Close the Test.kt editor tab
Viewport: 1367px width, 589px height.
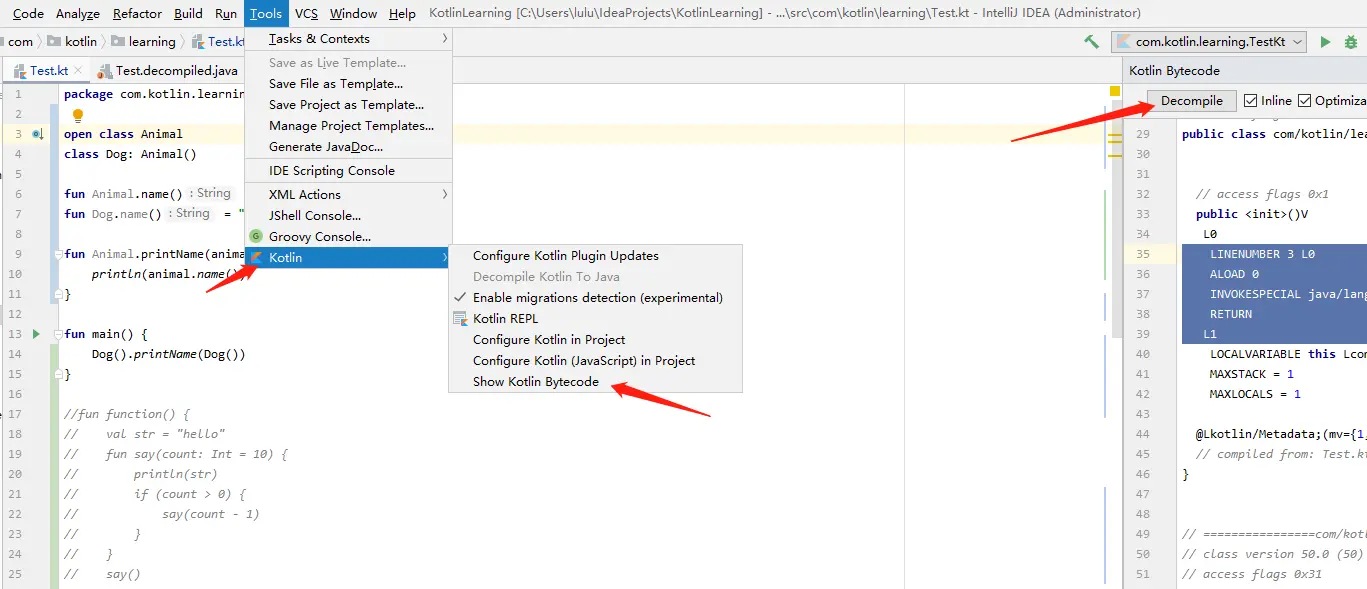pos(79,71)
